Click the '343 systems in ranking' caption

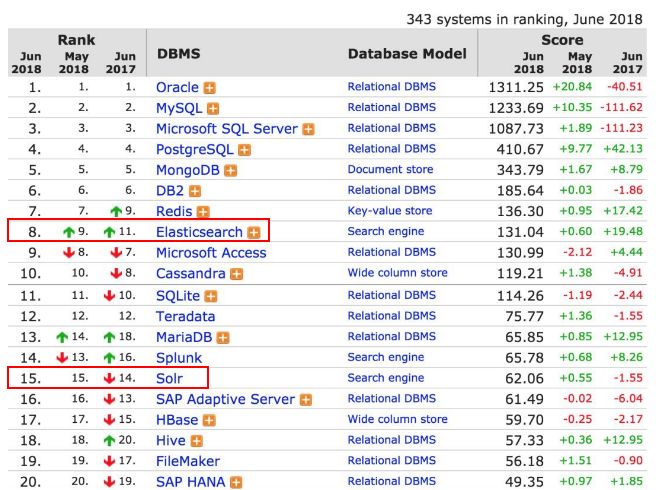pos(524,19)
